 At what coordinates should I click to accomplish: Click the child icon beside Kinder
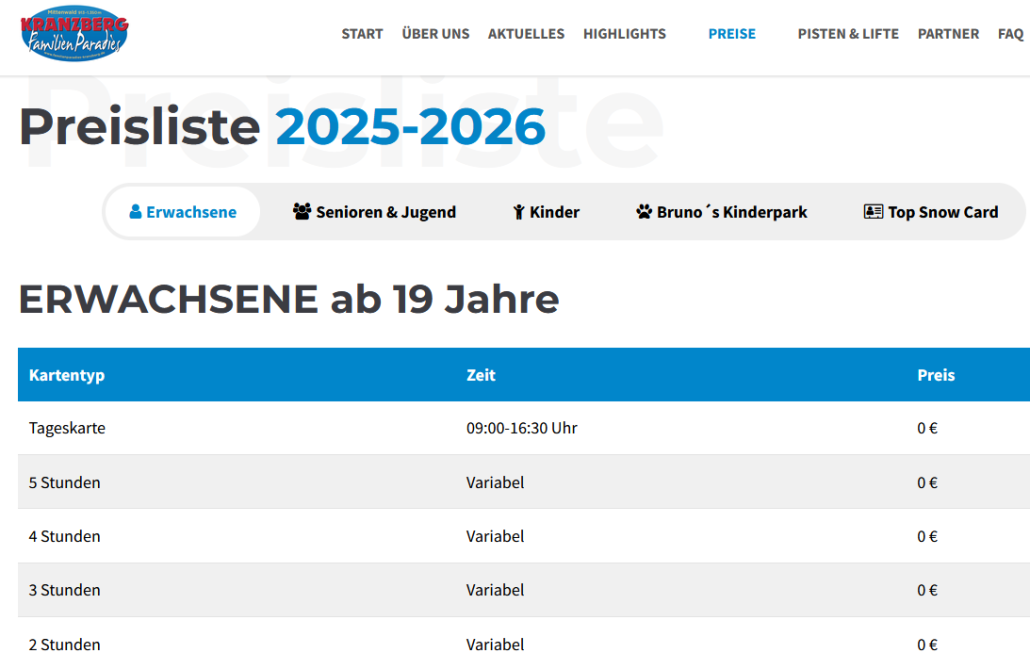click(x=518, y=212)
